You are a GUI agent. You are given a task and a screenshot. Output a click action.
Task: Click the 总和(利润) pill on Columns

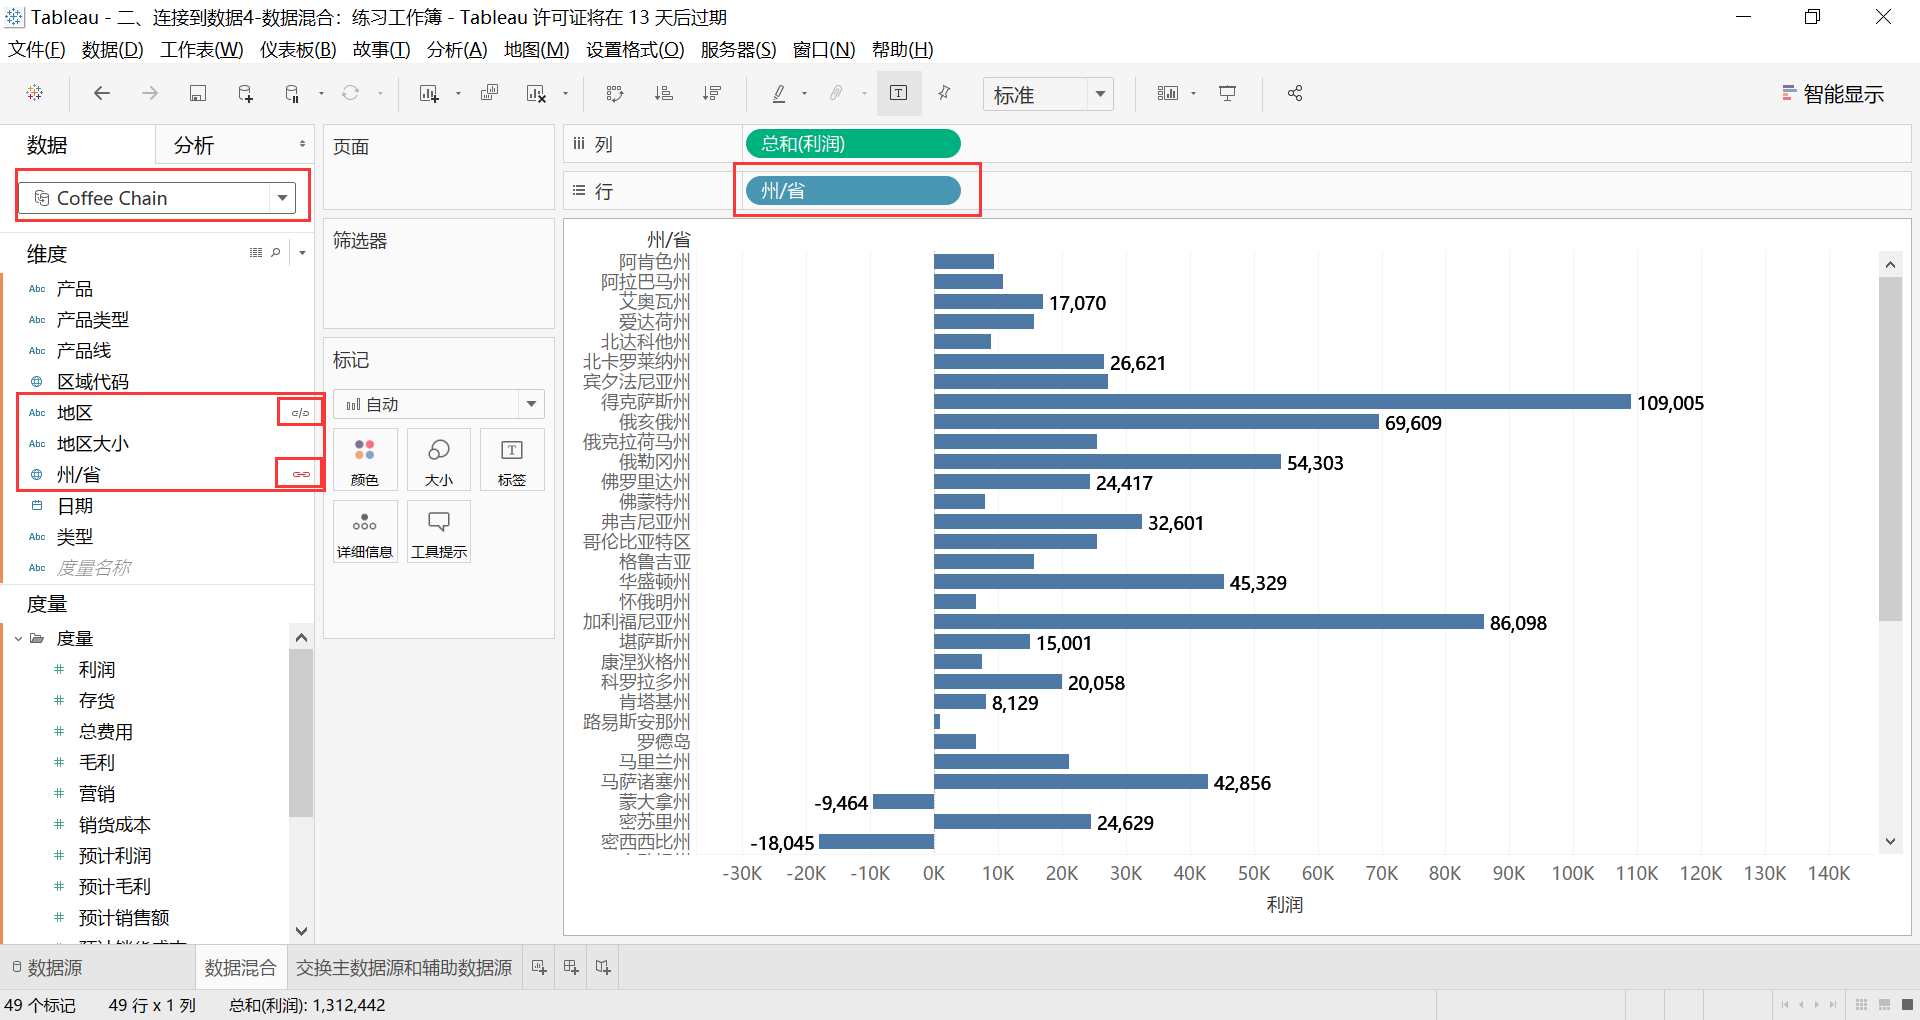852,143
